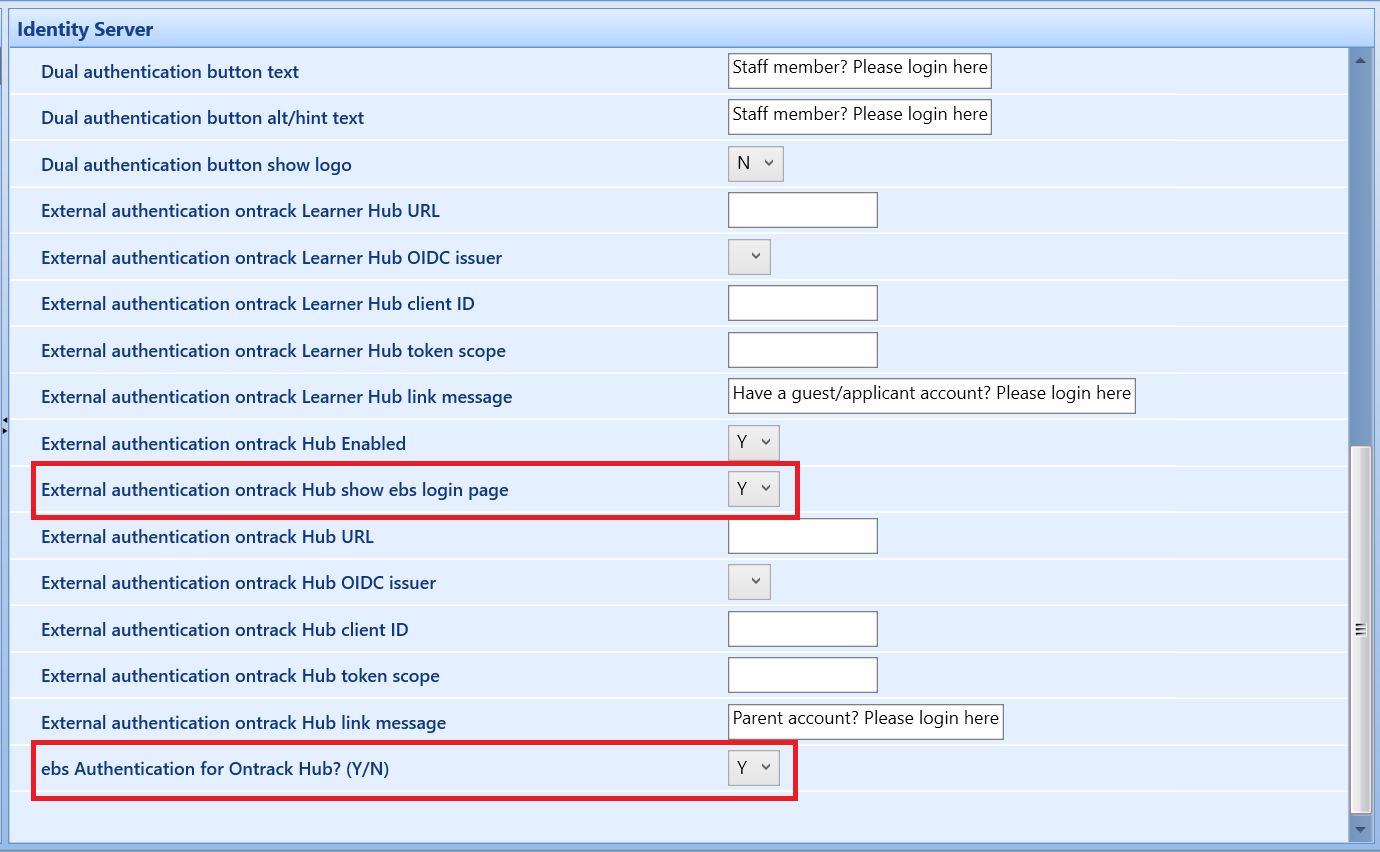Click the Identity Server section header
This screenshot has width=1380, height=852.
click(x=690, y=29)
